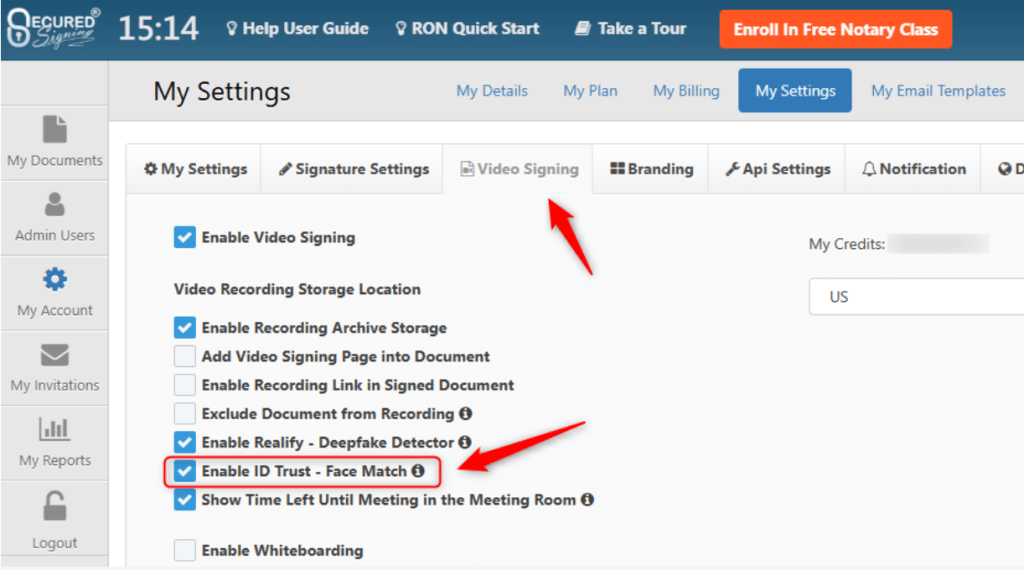Click info icon beside Show Time Left option
This screenshot has height=570, width=1024.
pyautogui.click(x=587, y=499)
